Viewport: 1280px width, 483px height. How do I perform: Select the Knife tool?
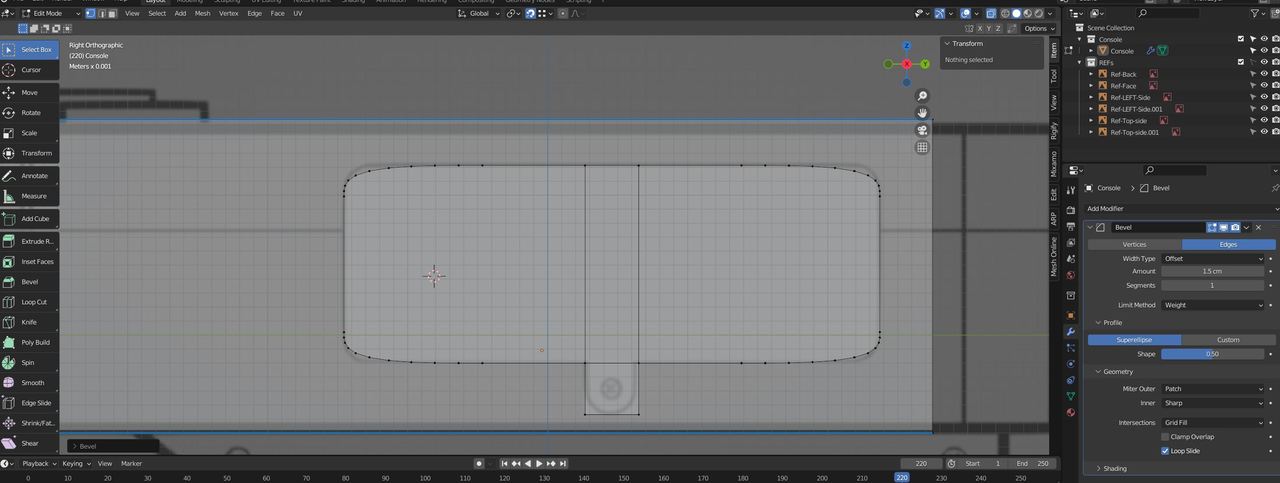pos(30,322)
